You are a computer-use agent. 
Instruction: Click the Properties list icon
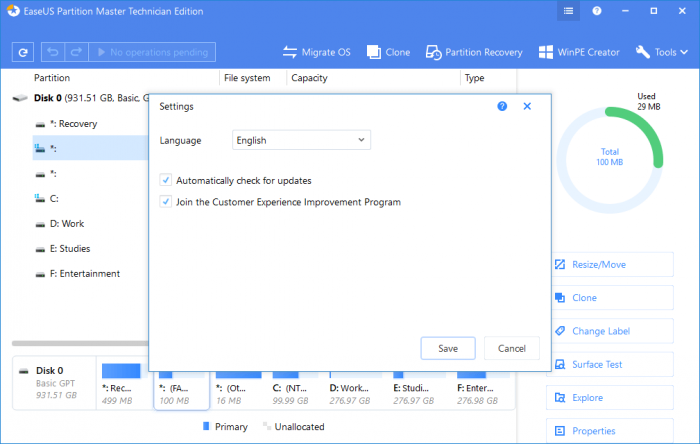(x=560, y=431)
